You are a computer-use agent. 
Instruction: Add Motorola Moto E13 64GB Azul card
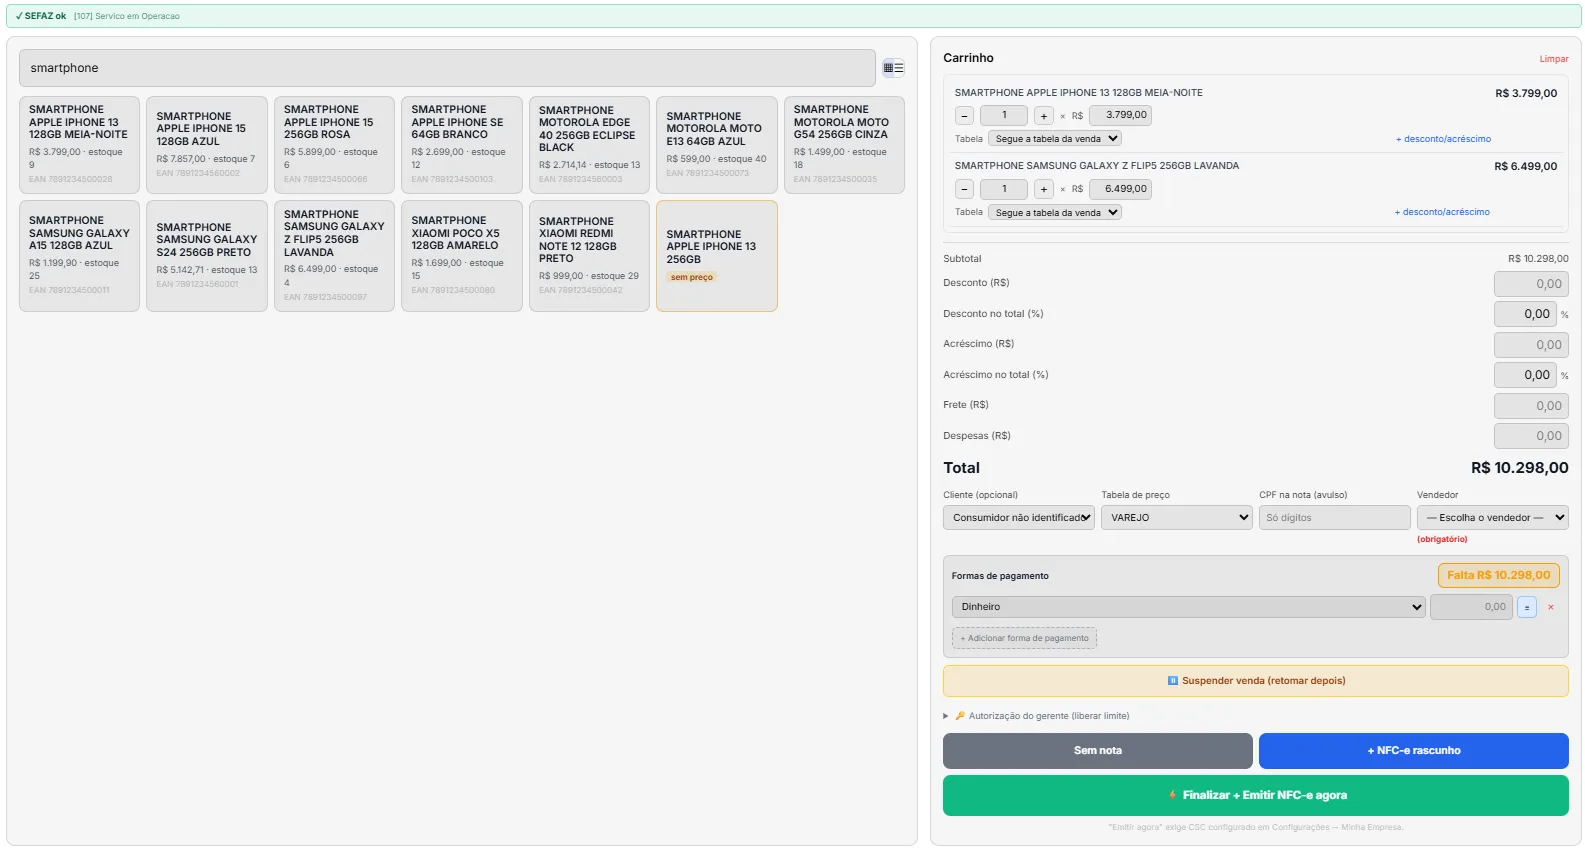[717, 145]
